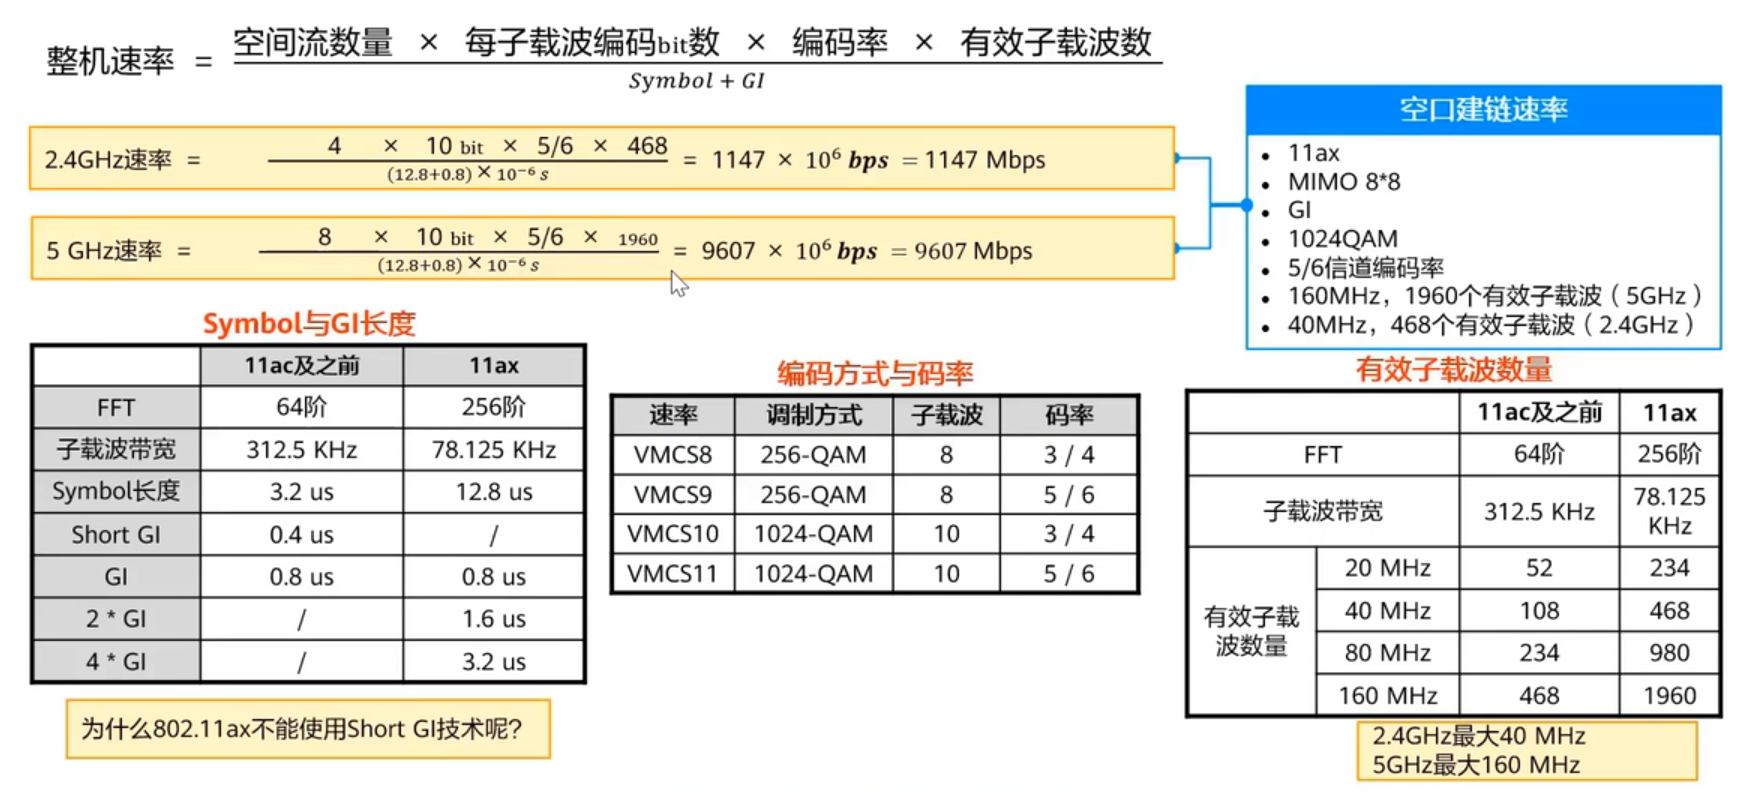Screen dimensions: 1758x792
Task: Click the "编码方式与码率" orange title
Action: (875, 374)
